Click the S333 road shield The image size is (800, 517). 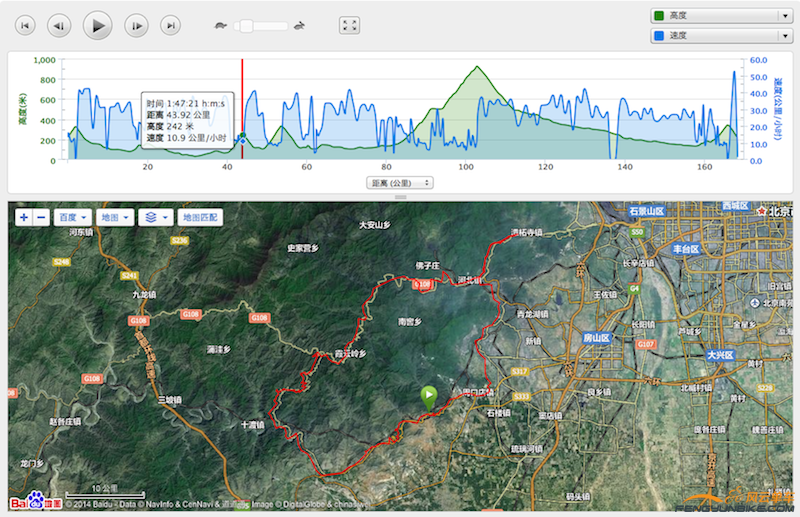(x=521, y=397)
